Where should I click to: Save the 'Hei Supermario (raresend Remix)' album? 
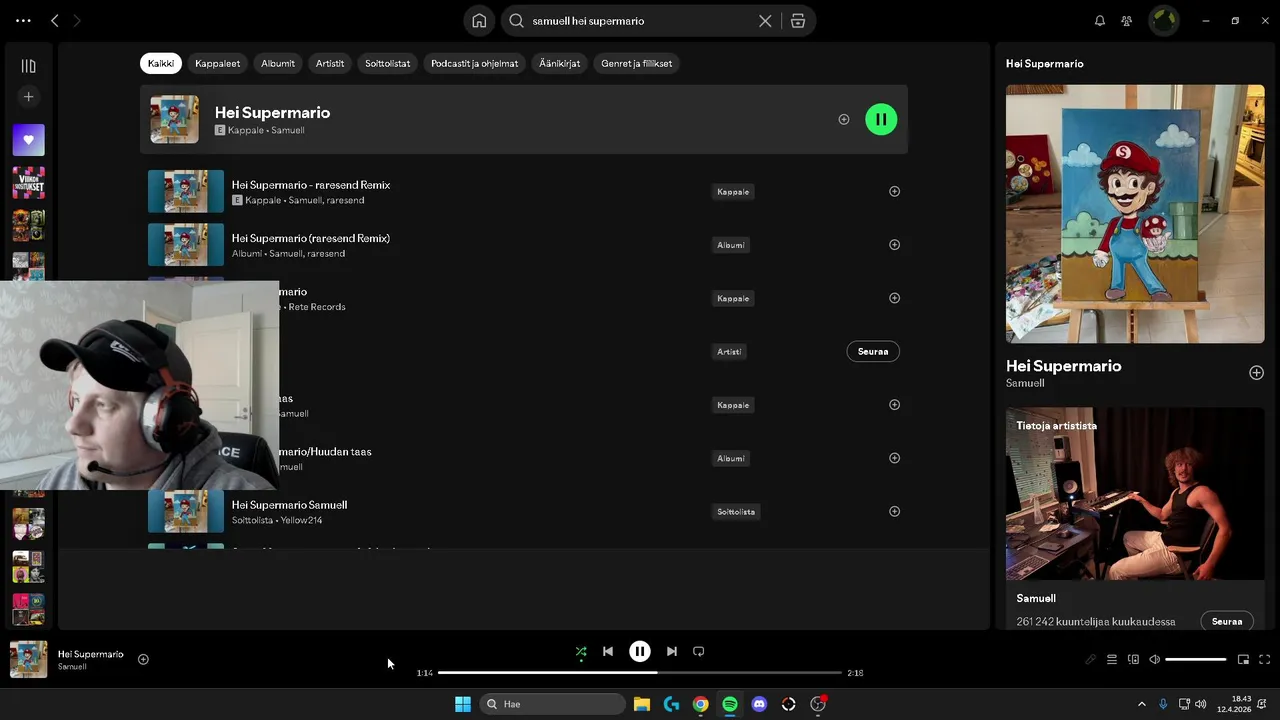pos(894,244)
